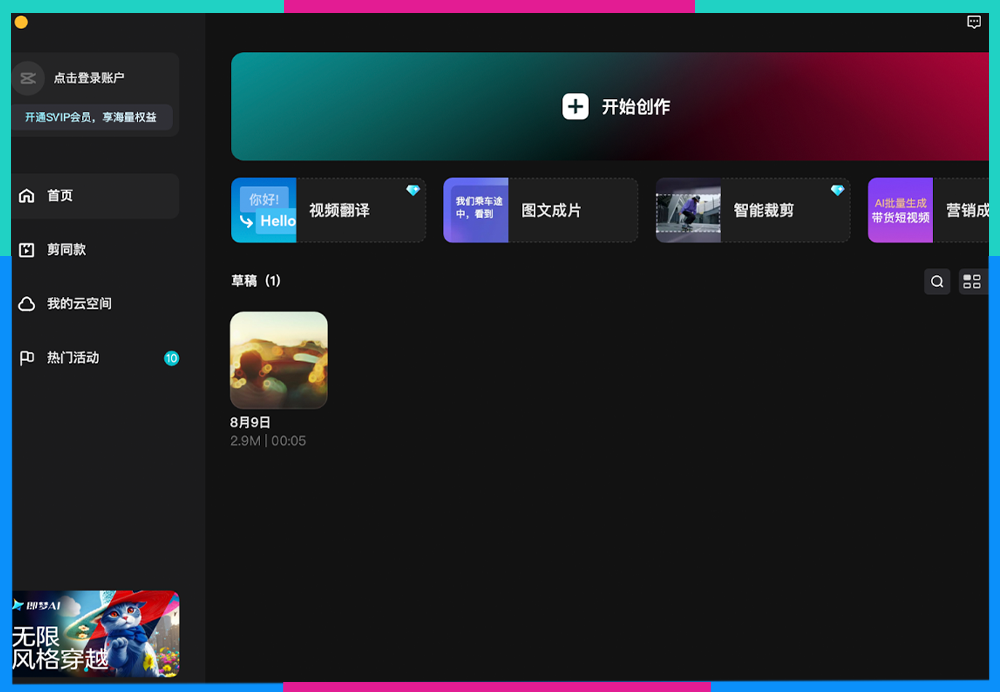Open the feedback message icon at top right

tap(974, 22)
